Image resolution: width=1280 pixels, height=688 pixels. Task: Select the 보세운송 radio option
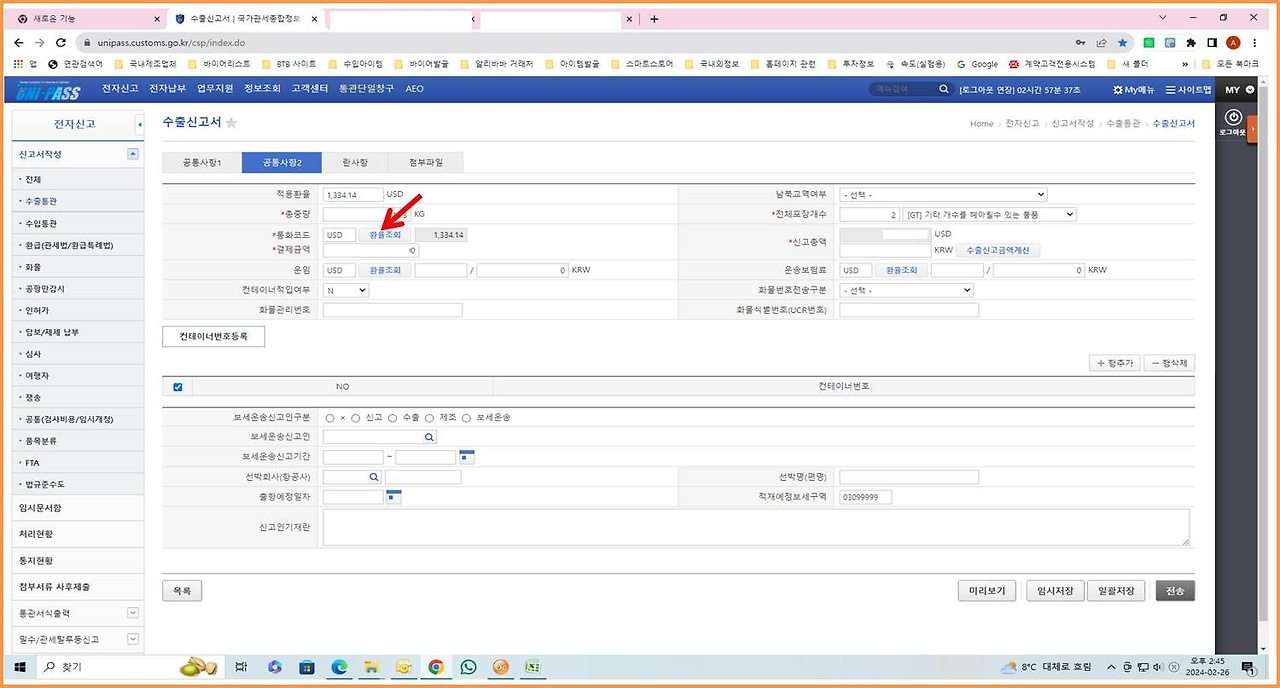[466, 418]
